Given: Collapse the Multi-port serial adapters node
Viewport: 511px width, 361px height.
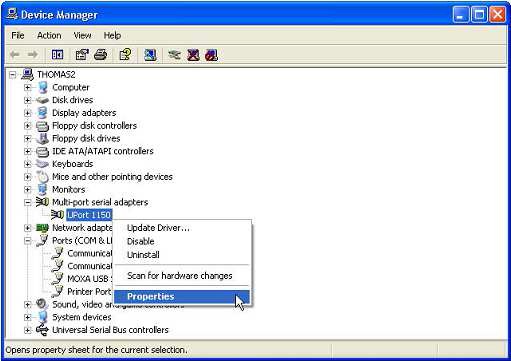Looking at the screenshot, I should [28, 202].
